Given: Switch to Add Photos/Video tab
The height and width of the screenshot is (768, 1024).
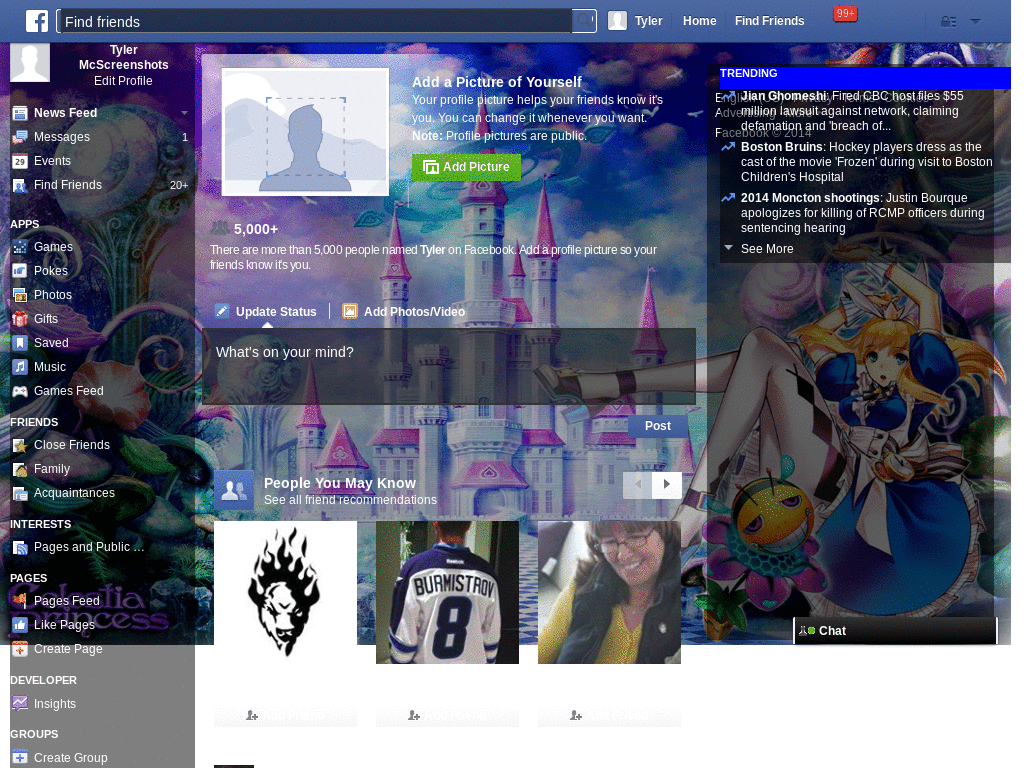Looking at the screenshot, I should (x=404, y=312).
